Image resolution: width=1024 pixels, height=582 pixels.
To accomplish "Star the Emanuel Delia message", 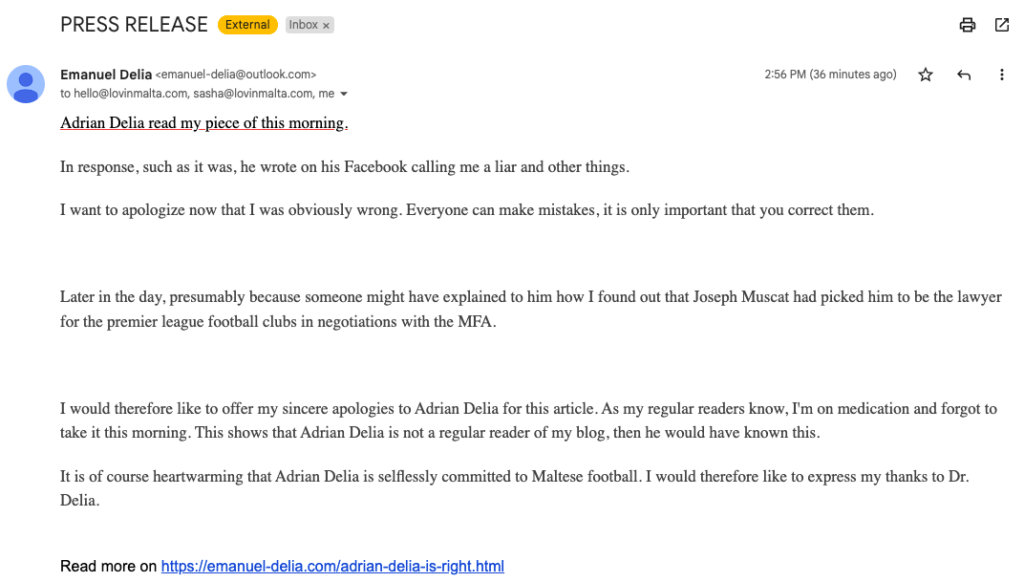I will [x=926, y=75].
